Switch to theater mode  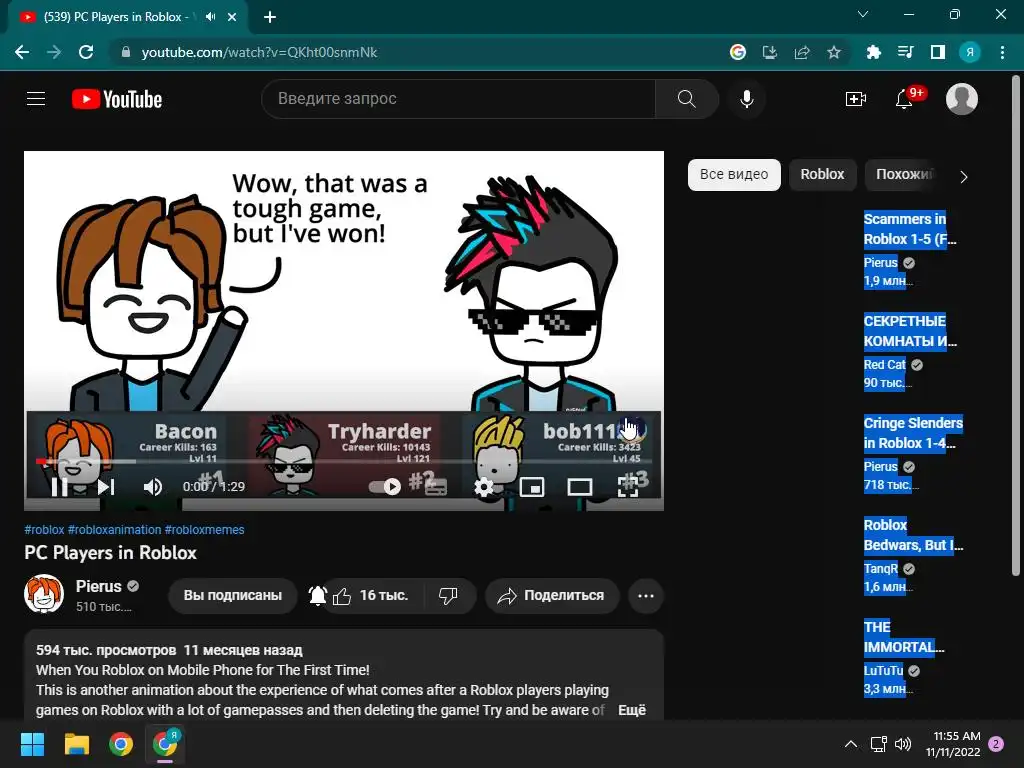(x=579, y=487)
